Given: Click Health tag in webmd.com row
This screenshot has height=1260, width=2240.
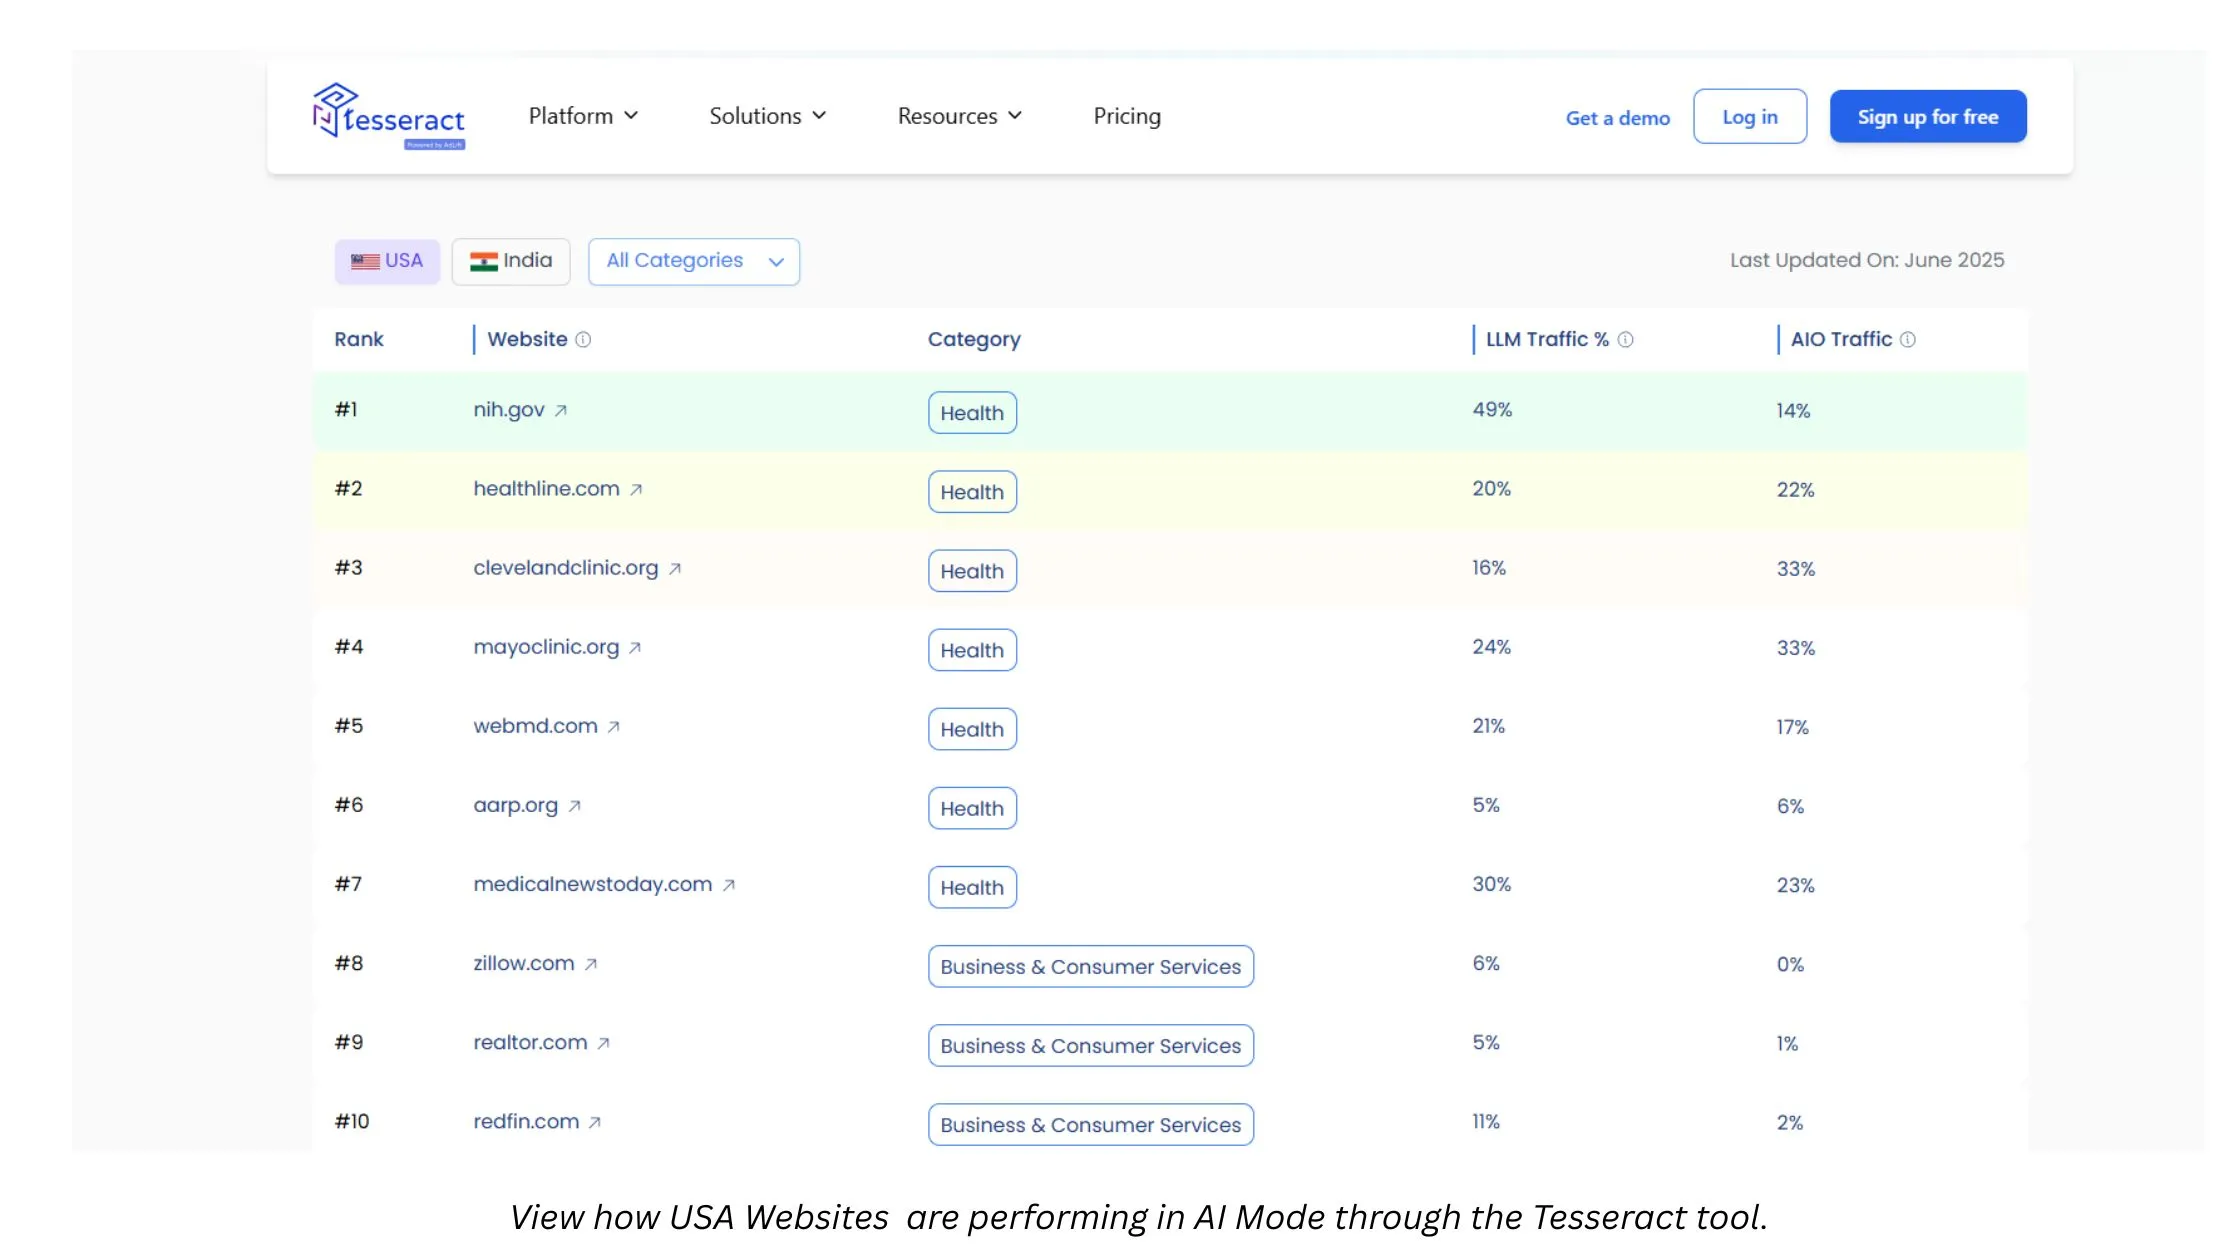Looking at the screenshot, I should tap(972, 729).
